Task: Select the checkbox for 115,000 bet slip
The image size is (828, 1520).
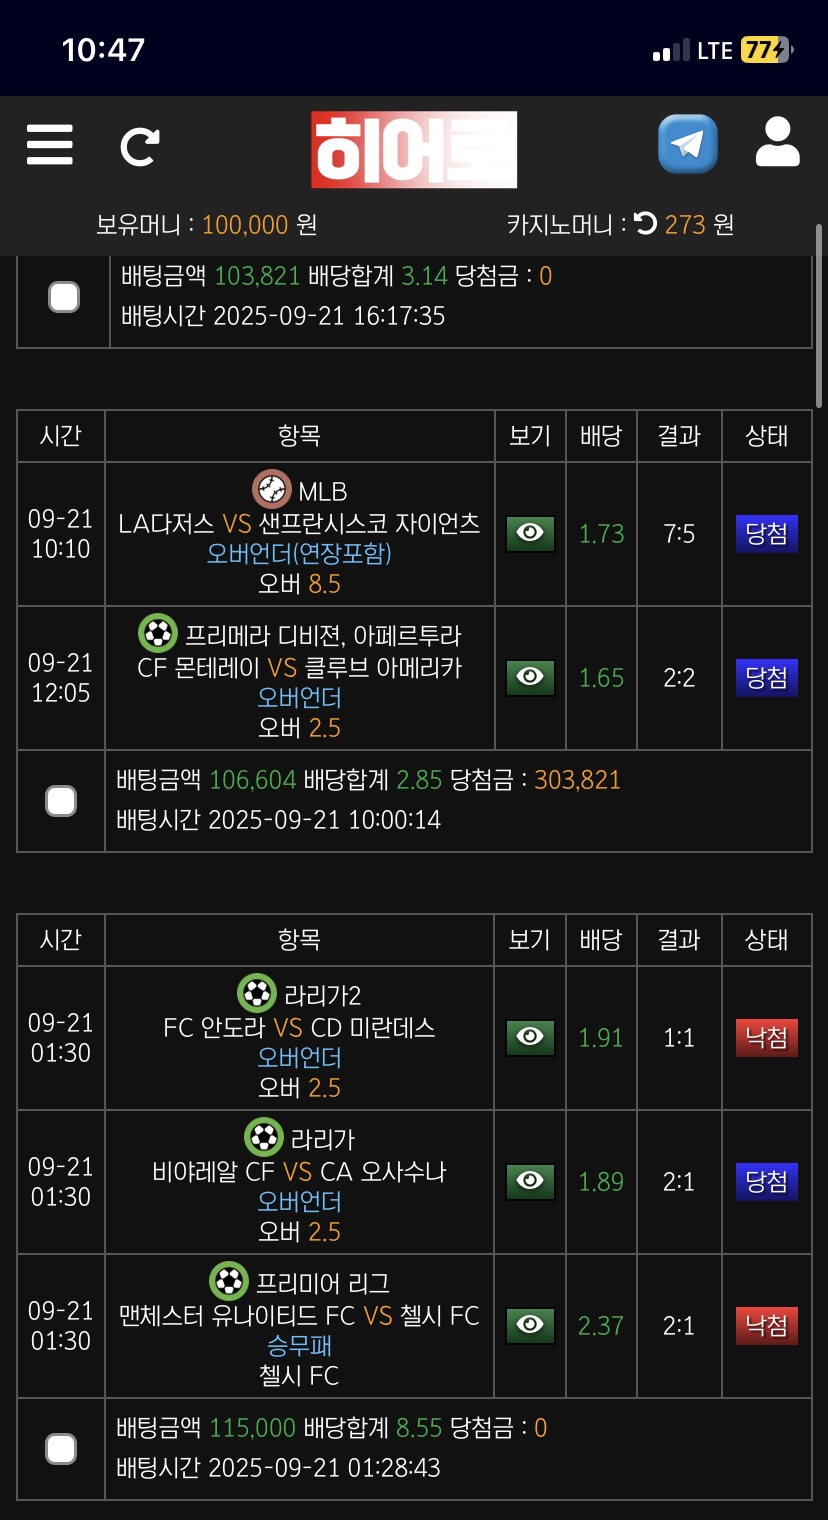Action: tap(61, 1449)
